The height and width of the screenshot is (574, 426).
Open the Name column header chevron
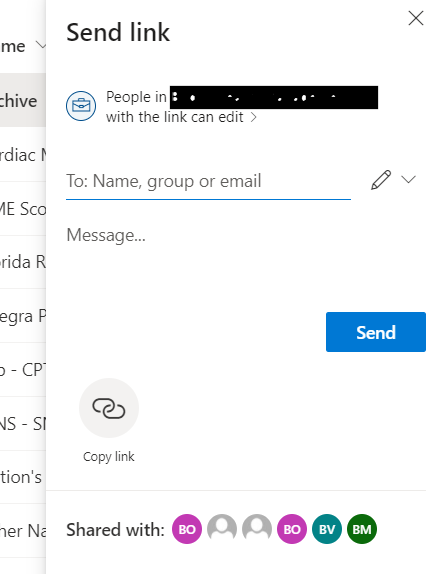pyautogui.click(x=41, y=45)
